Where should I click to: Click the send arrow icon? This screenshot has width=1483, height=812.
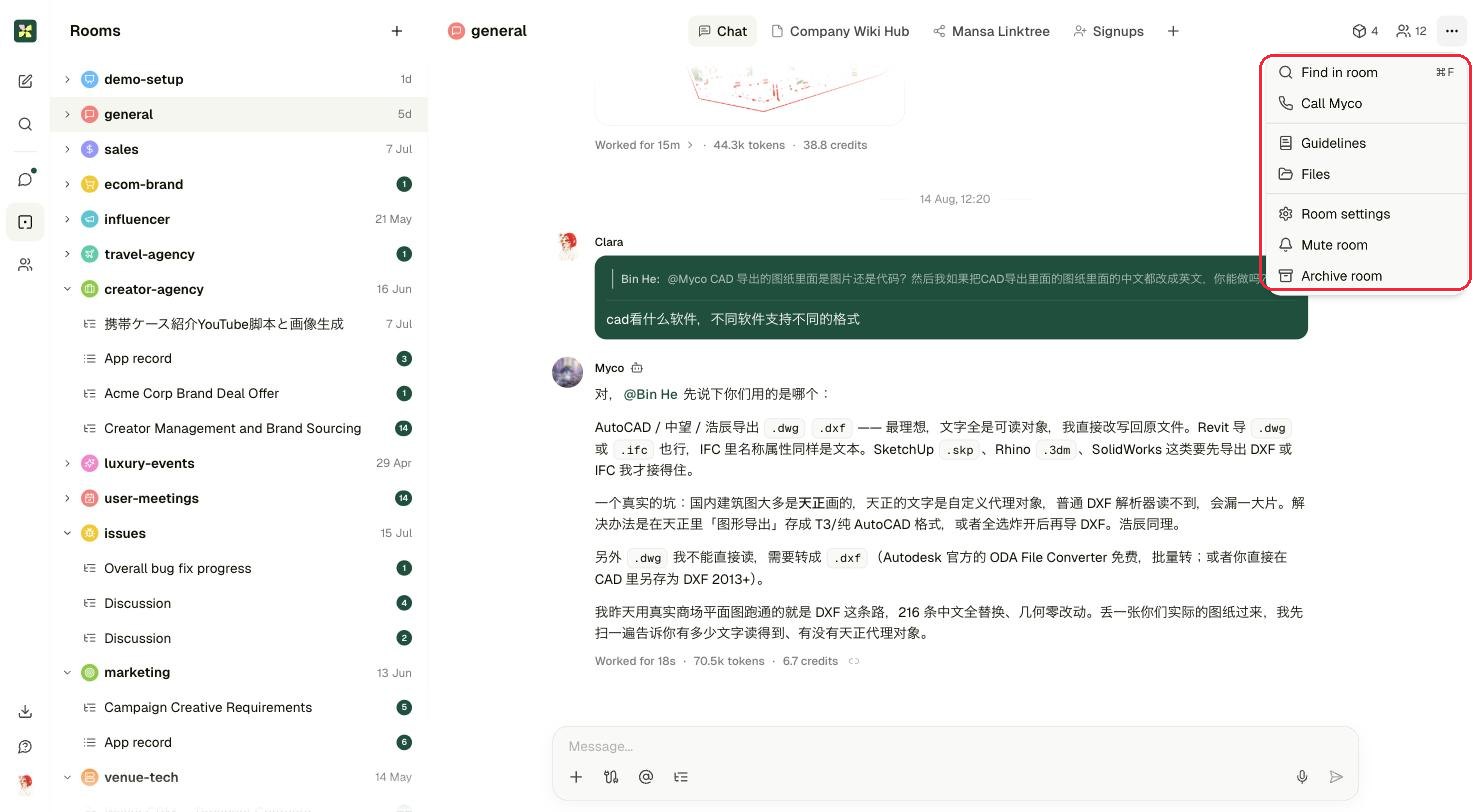(1336, 777)
